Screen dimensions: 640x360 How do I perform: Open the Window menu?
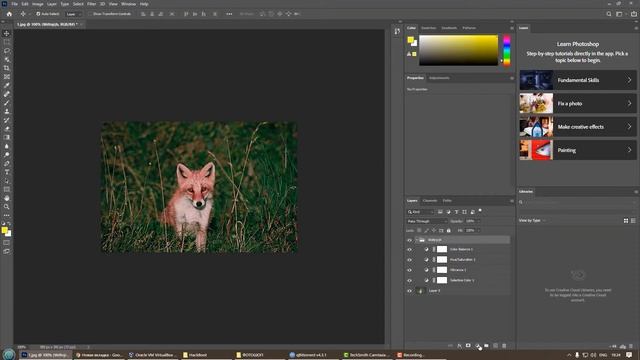[128, 4]
